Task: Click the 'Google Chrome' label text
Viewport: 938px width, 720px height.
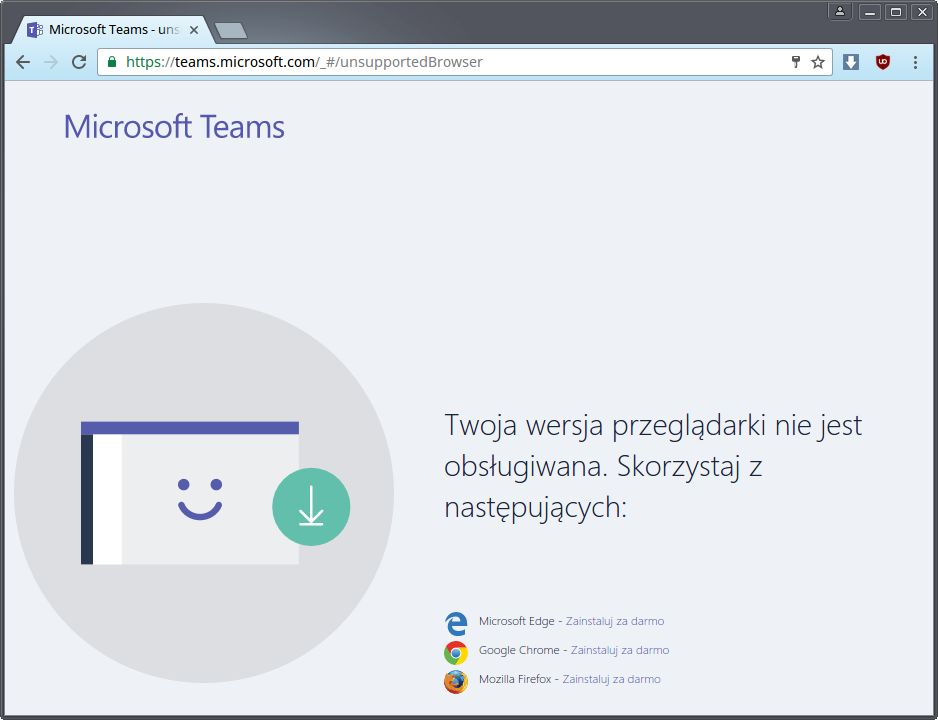Action: pos(519,650)
